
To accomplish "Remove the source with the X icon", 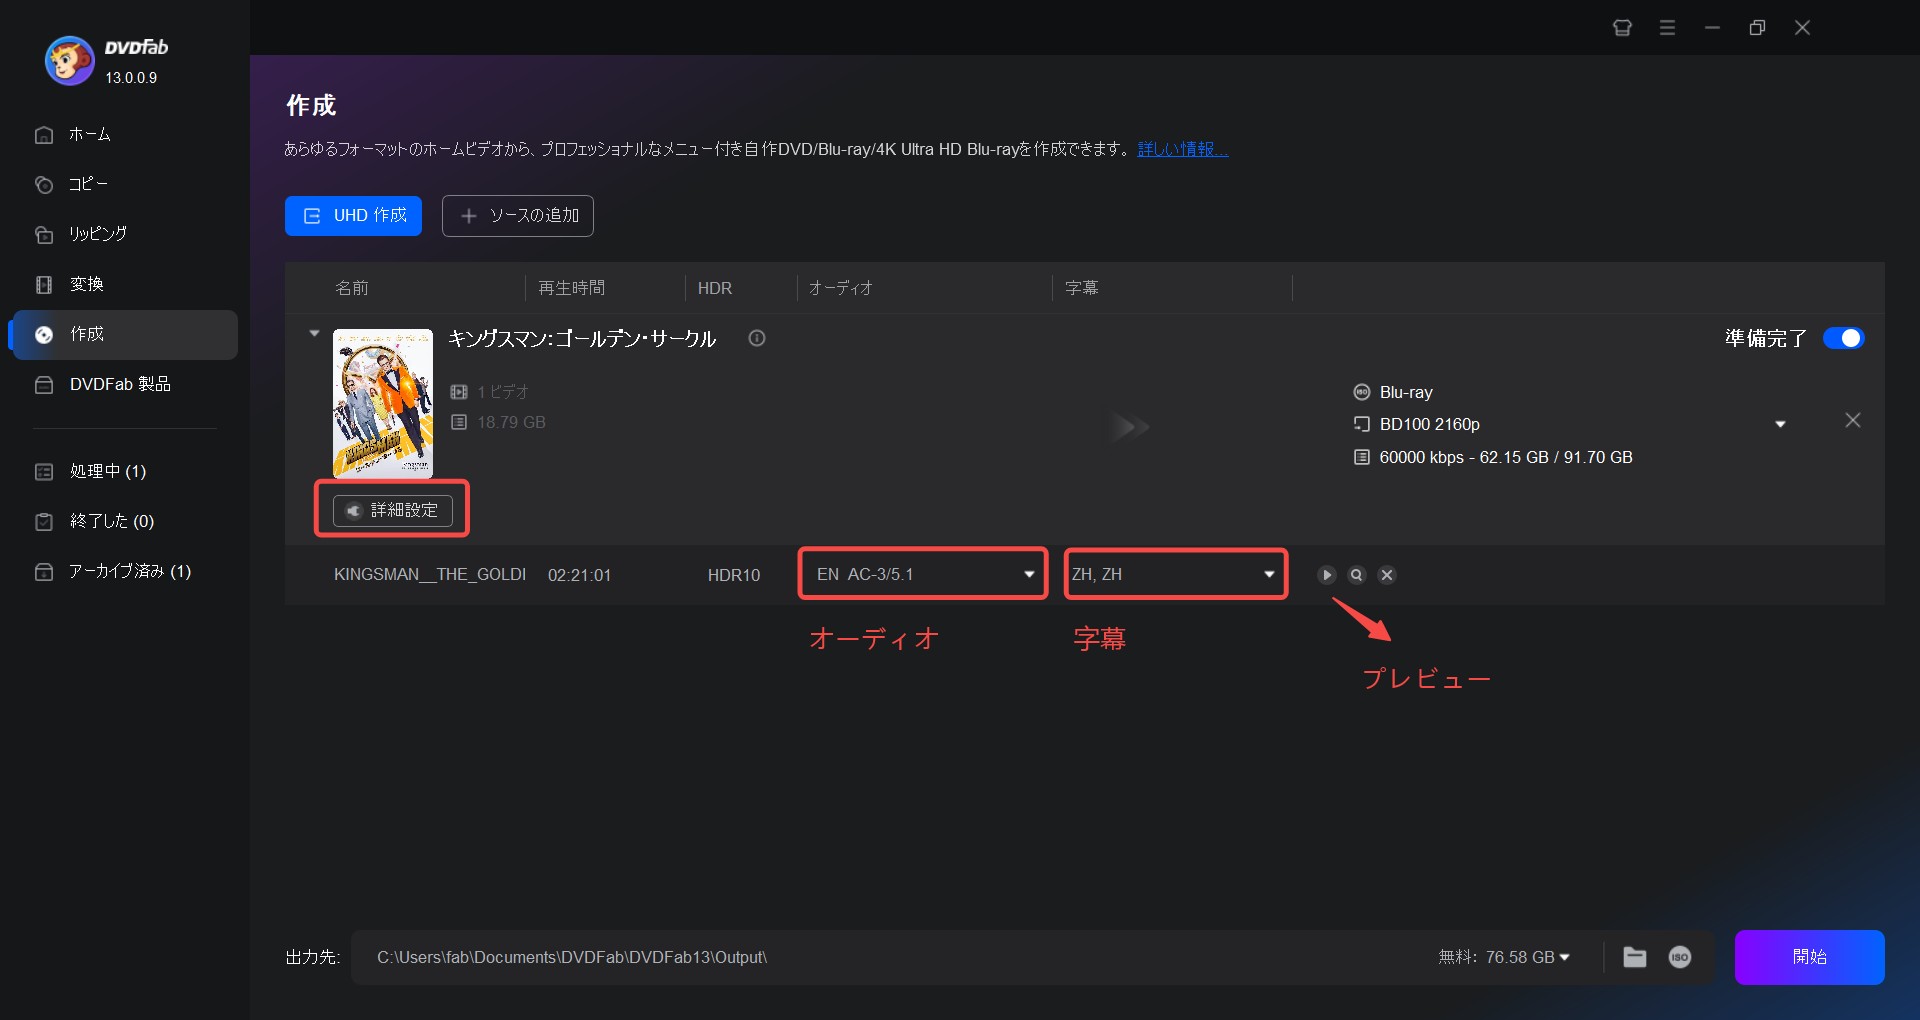I will point(1853,420).
